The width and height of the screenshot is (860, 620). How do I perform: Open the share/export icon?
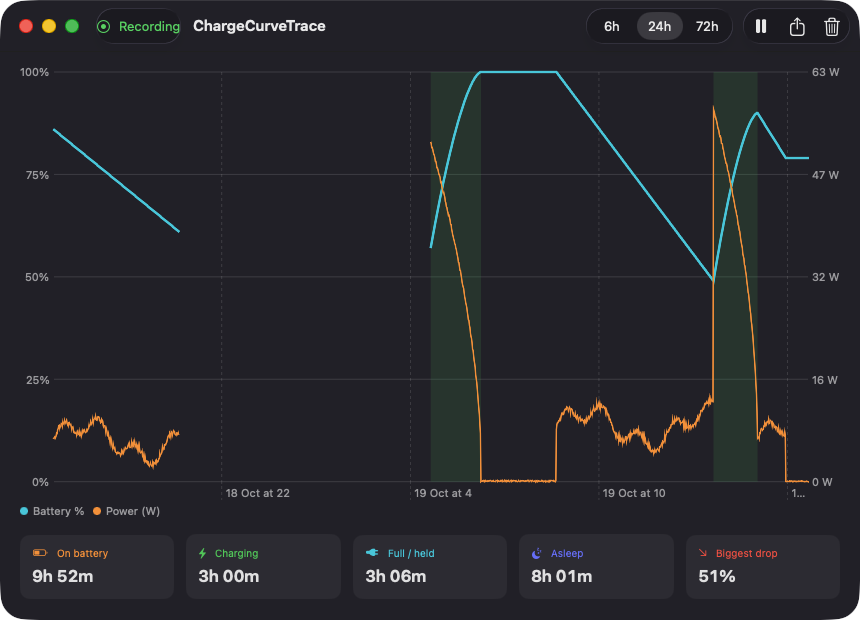[x=797, y=26]
